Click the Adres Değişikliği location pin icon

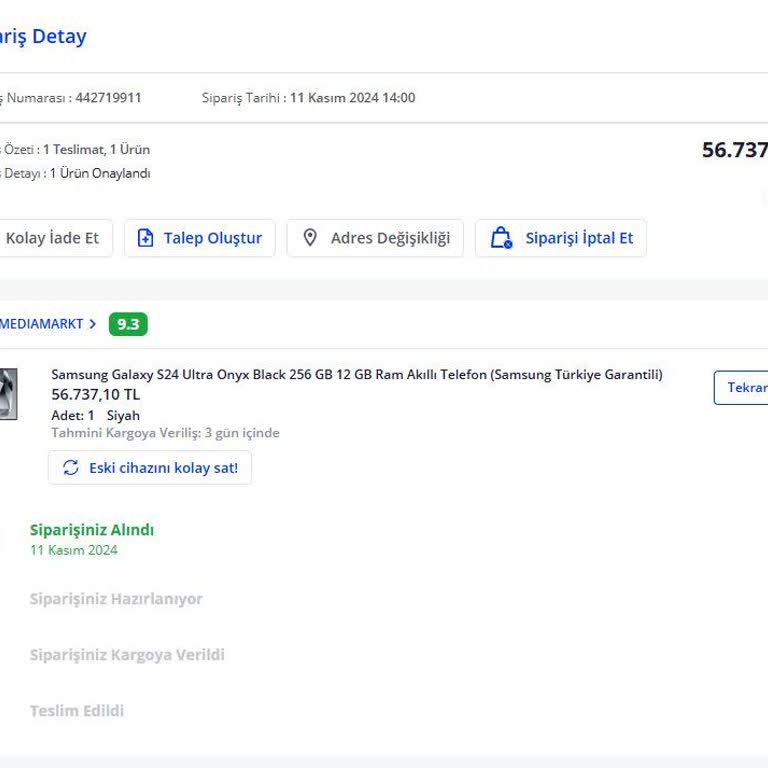[x=310, y=238]
